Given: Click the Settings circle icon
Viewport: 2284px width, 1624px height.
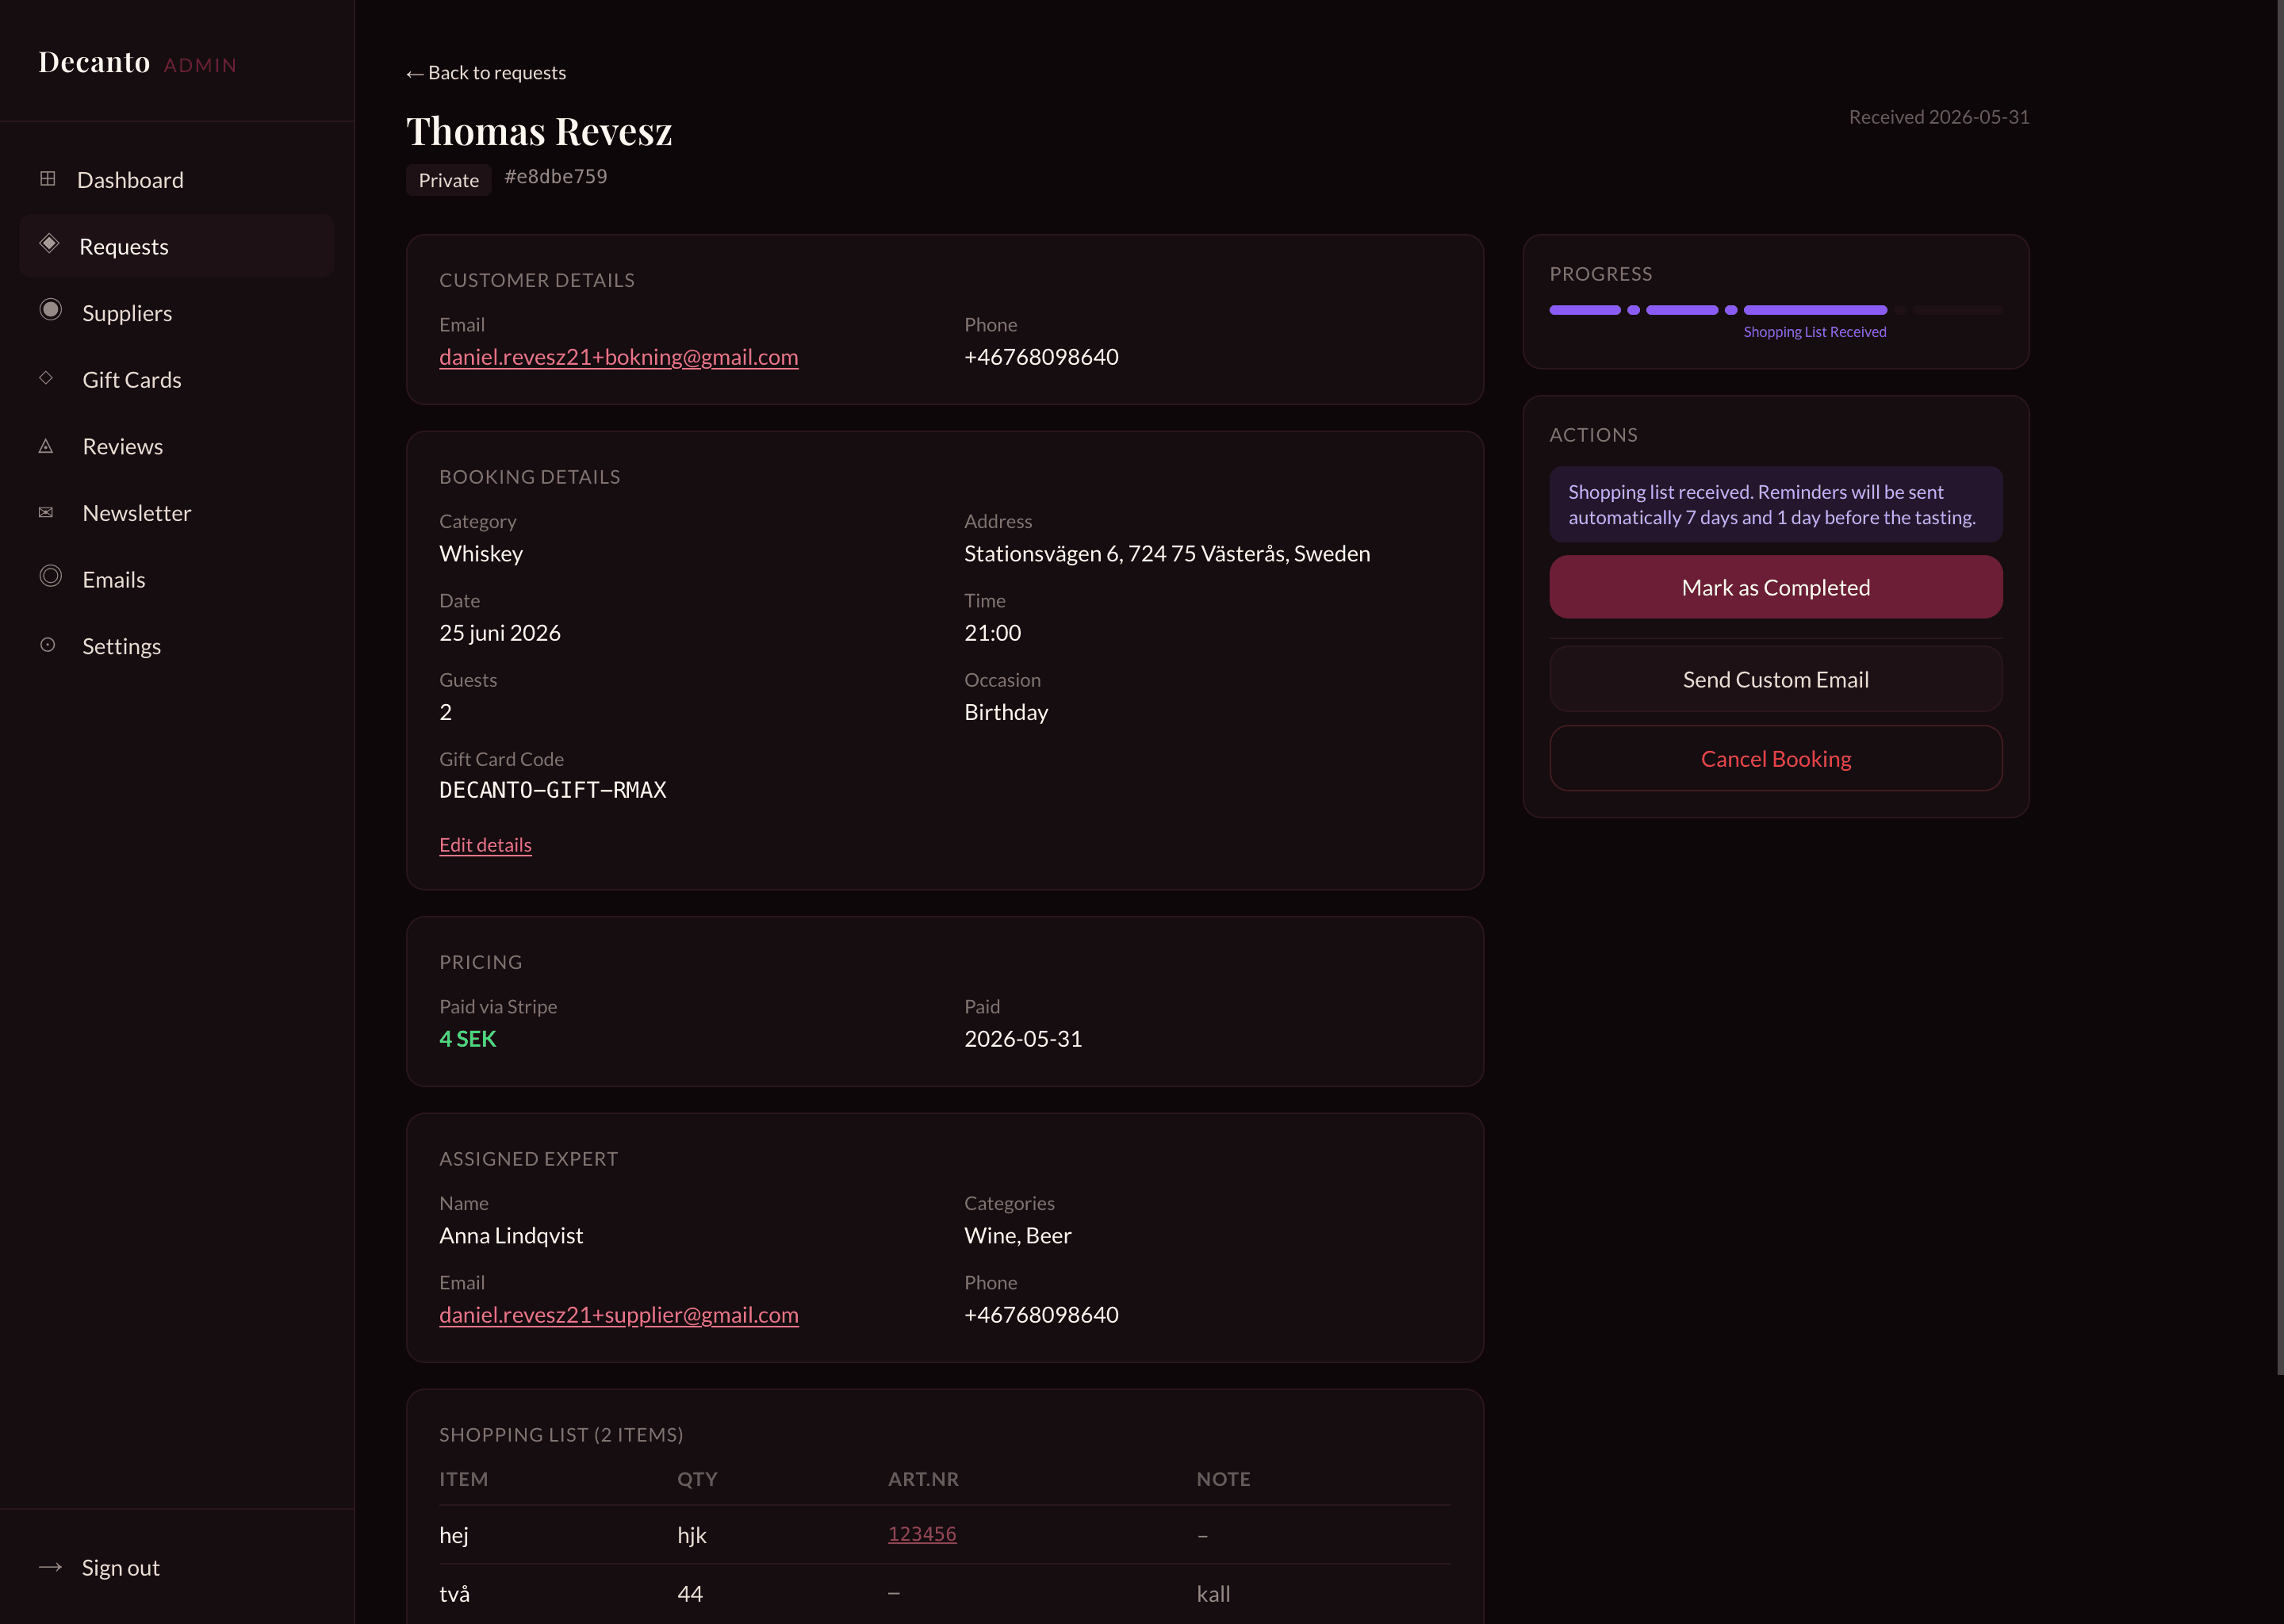Looking at the screenshot, I should click(x=47, y=645).
